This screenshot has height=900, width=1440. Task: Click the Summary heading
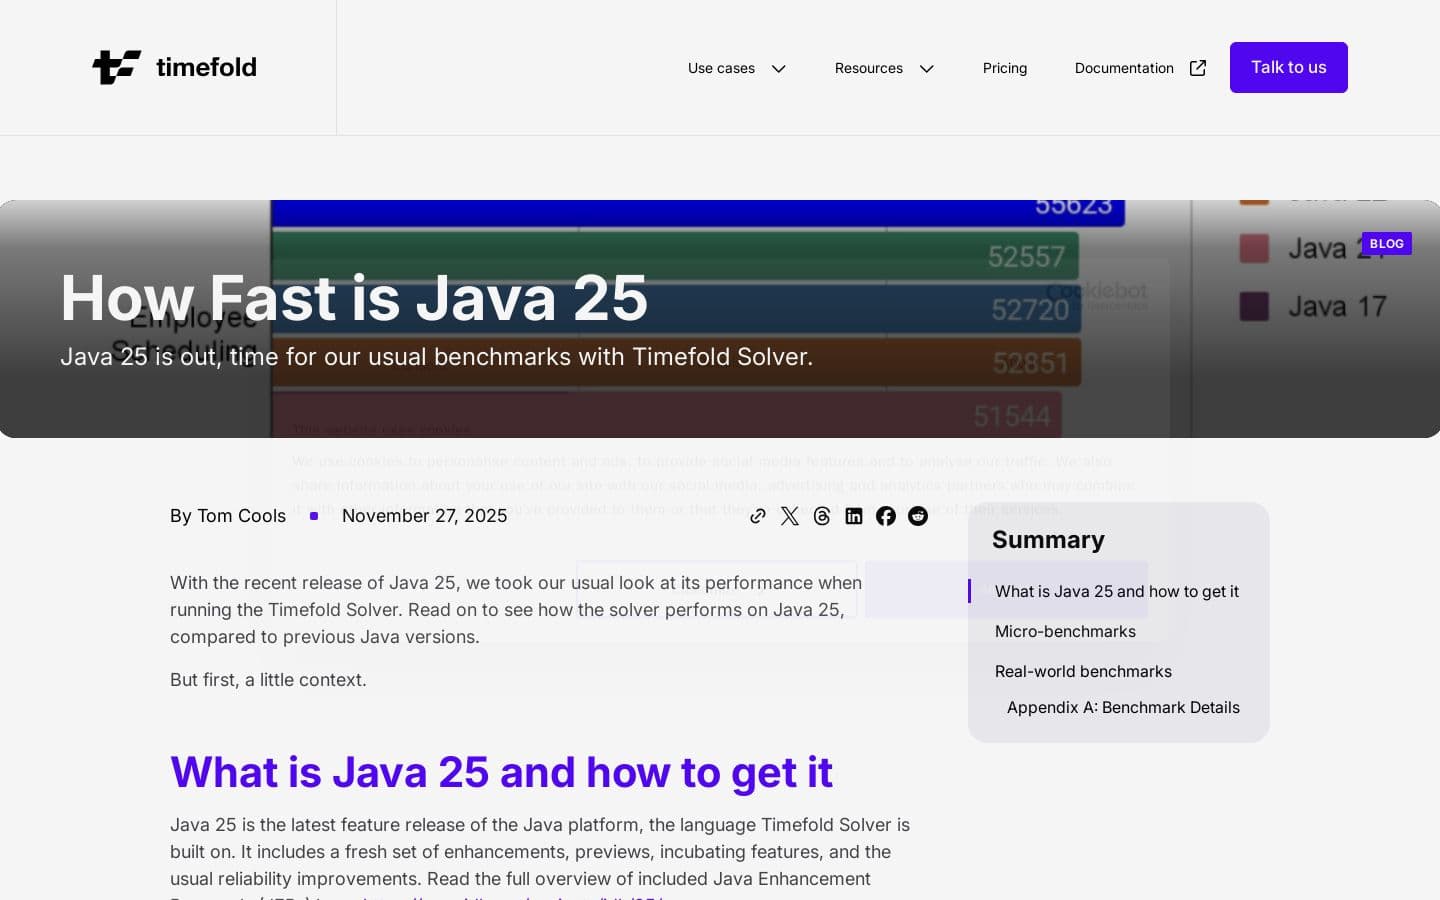pos(1048,540)
